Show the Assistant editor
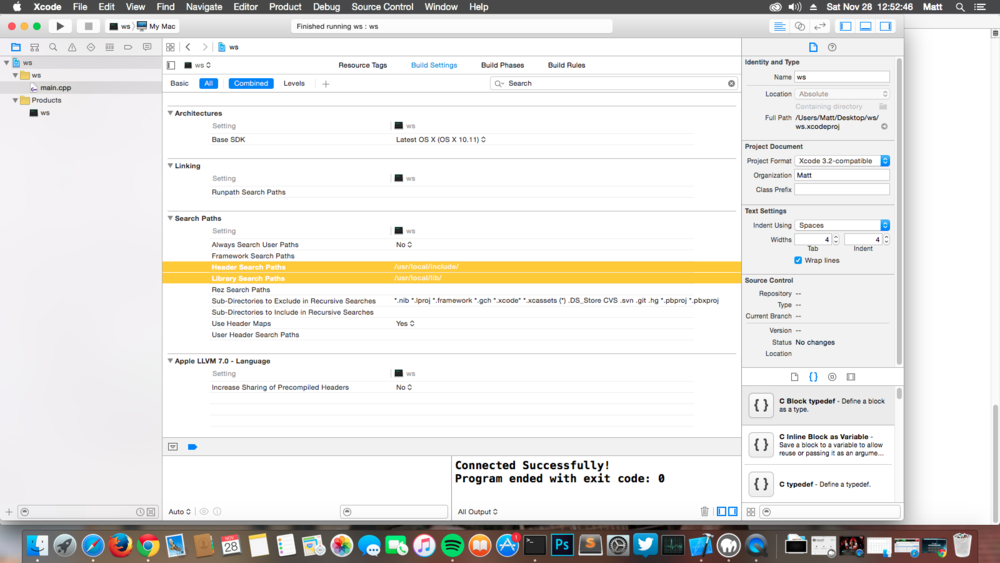 800,26
